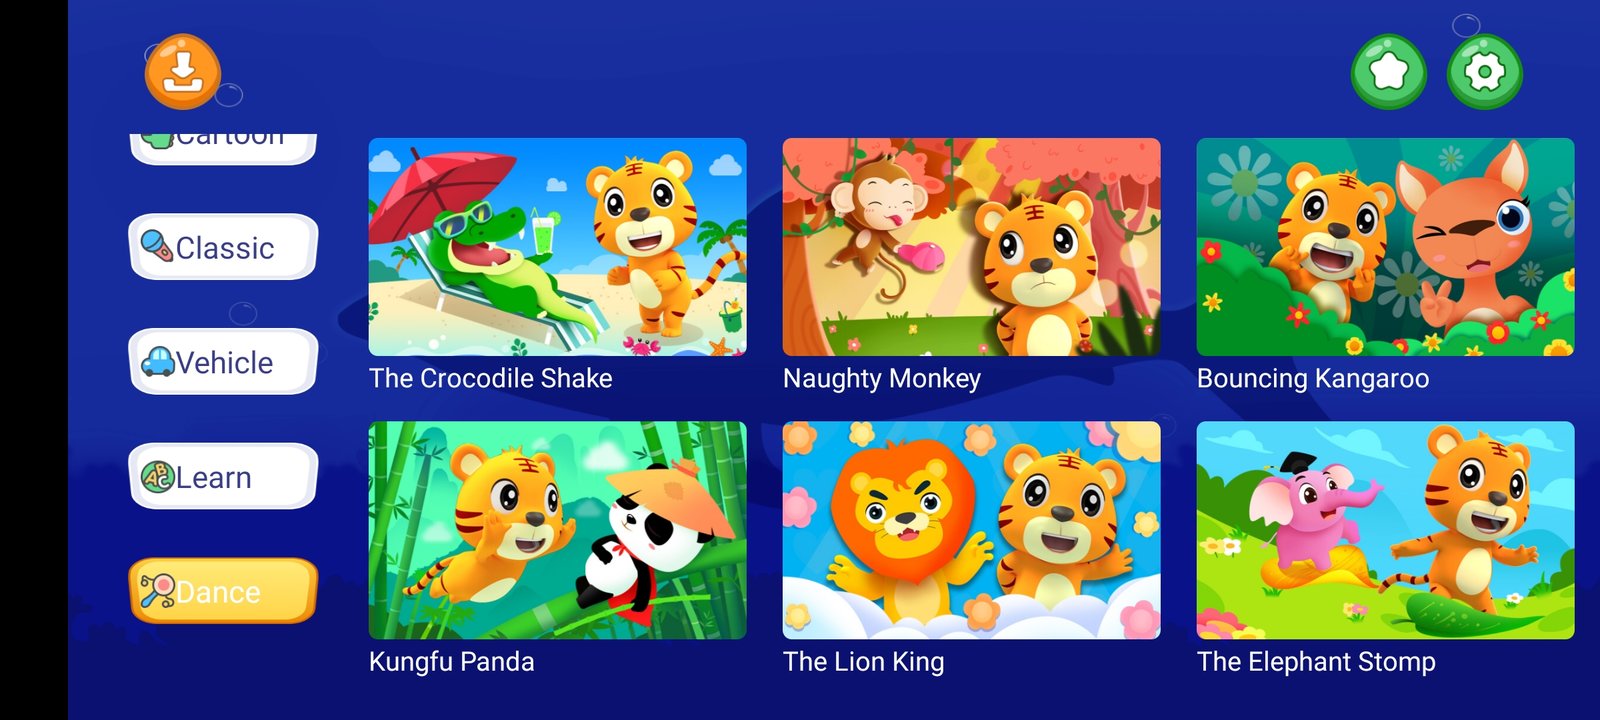The width and height of the screenshot is (1600, 720).
Task: Switch to the Classic category tab
Action: (223, 247)
